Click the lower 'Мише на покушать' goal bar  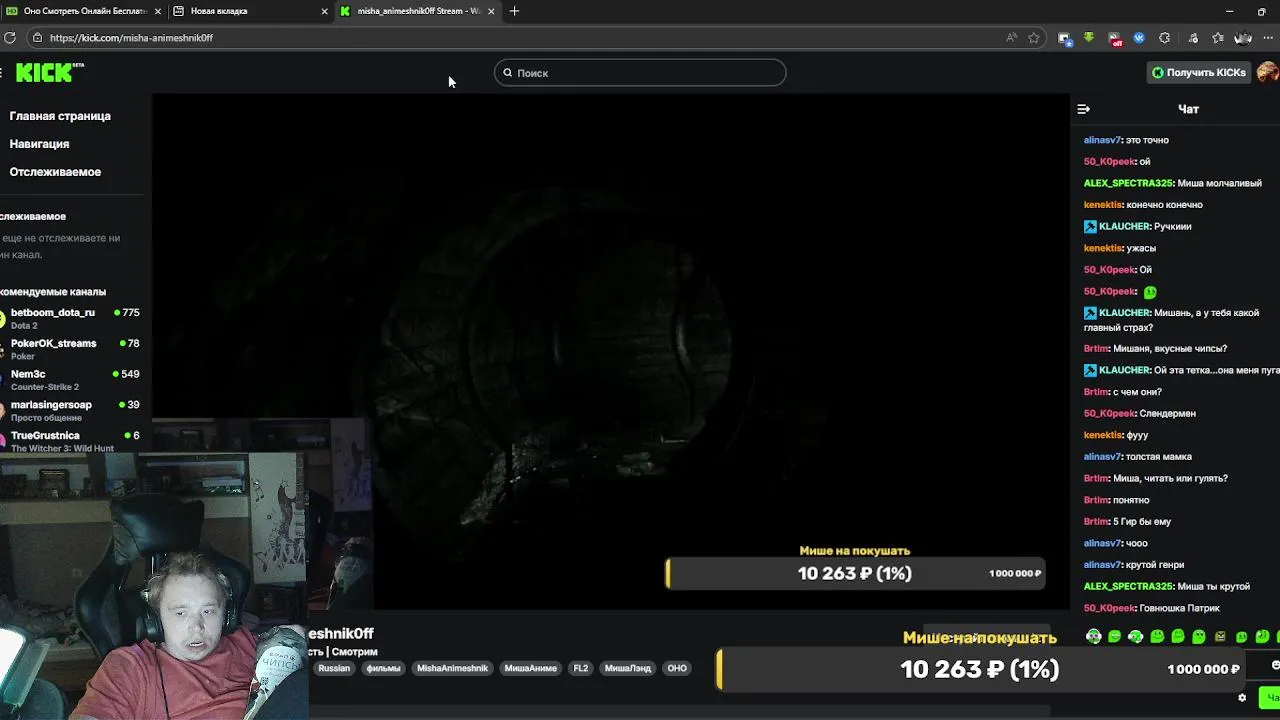980,669
